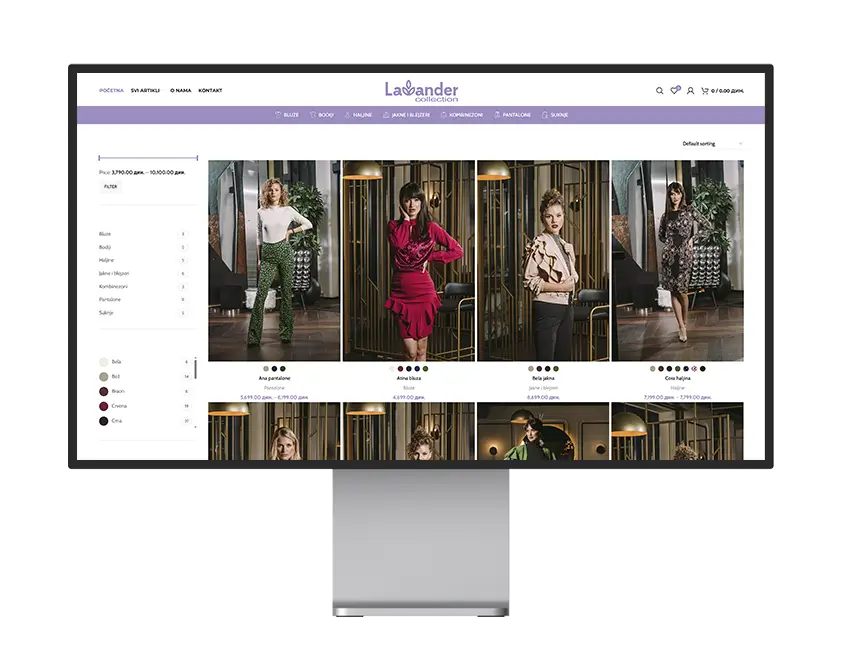The width and height of the screenshot is (843, 666).
Task: Open the Kontakt page
Action: [x=210, y=90]
